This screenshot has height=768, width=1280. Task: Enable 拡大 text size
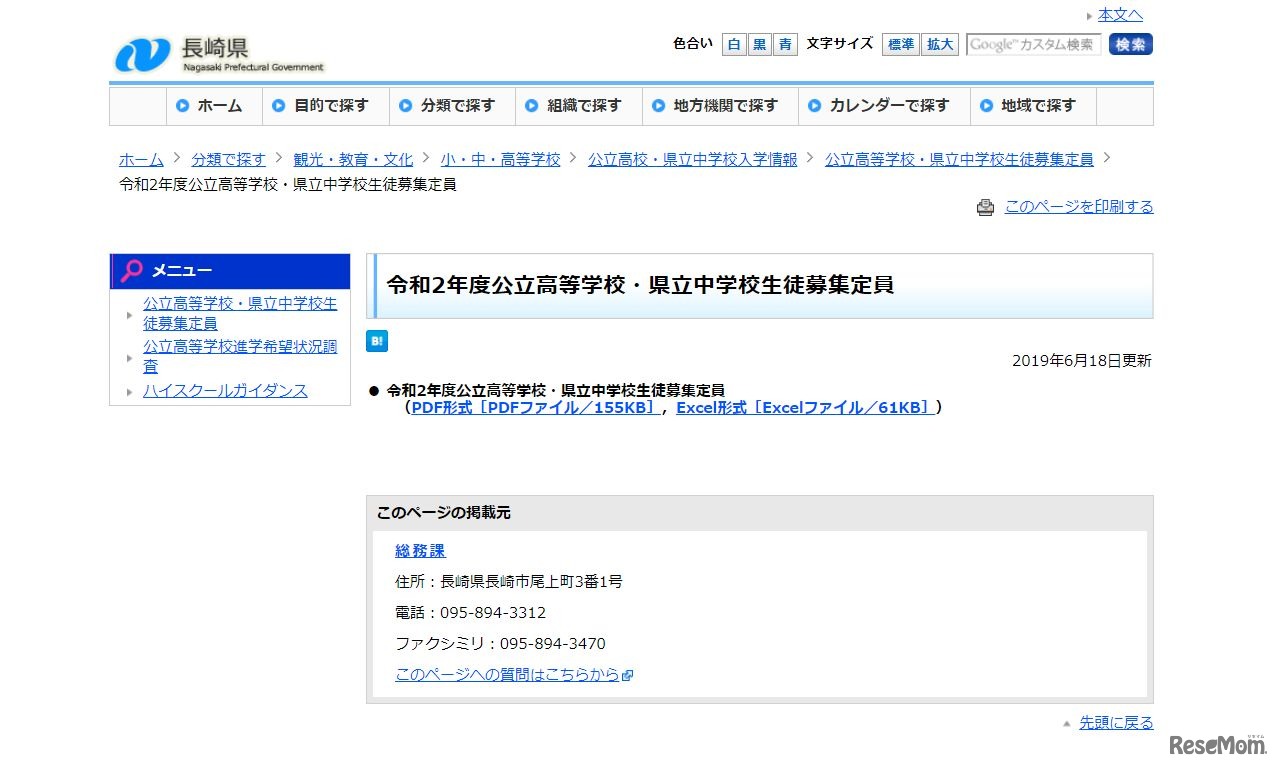coord(939,44)
